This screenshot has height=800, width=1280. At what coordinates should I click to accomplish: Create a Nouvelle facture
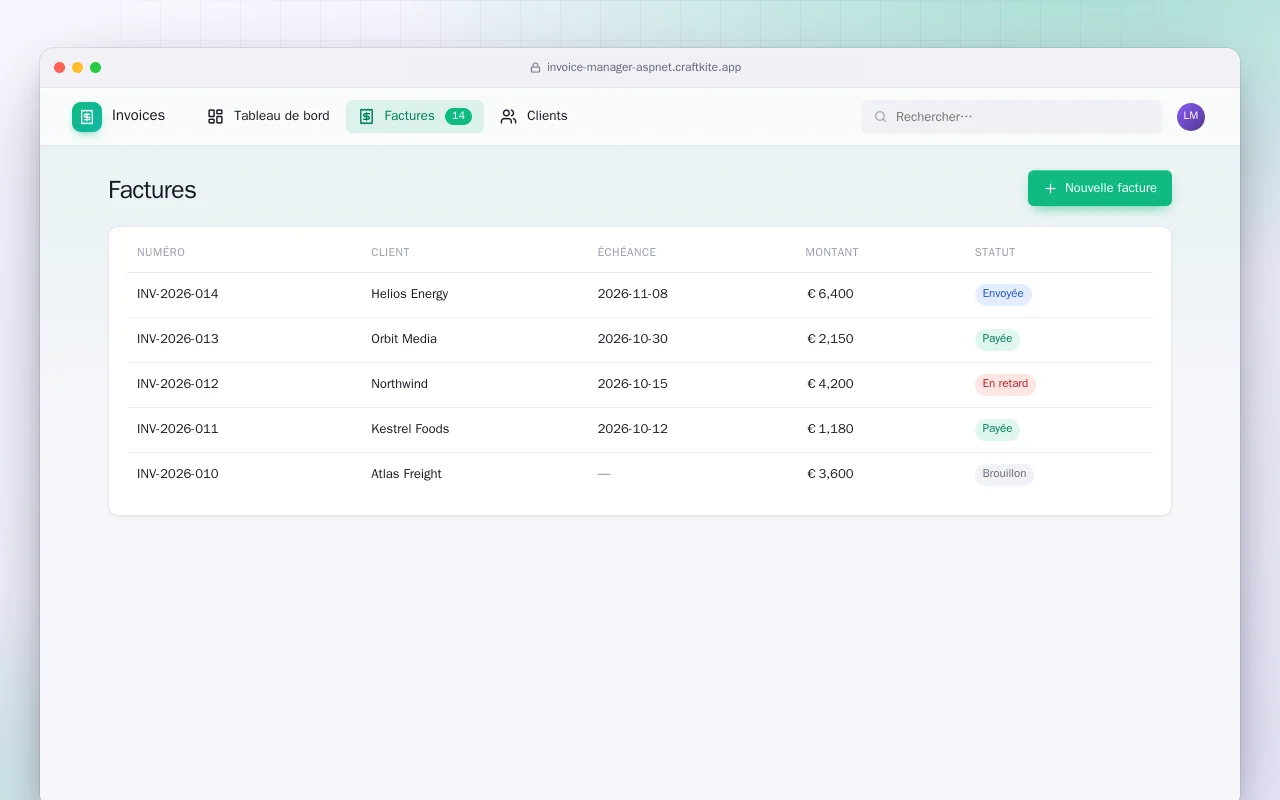coord(1100,188)
